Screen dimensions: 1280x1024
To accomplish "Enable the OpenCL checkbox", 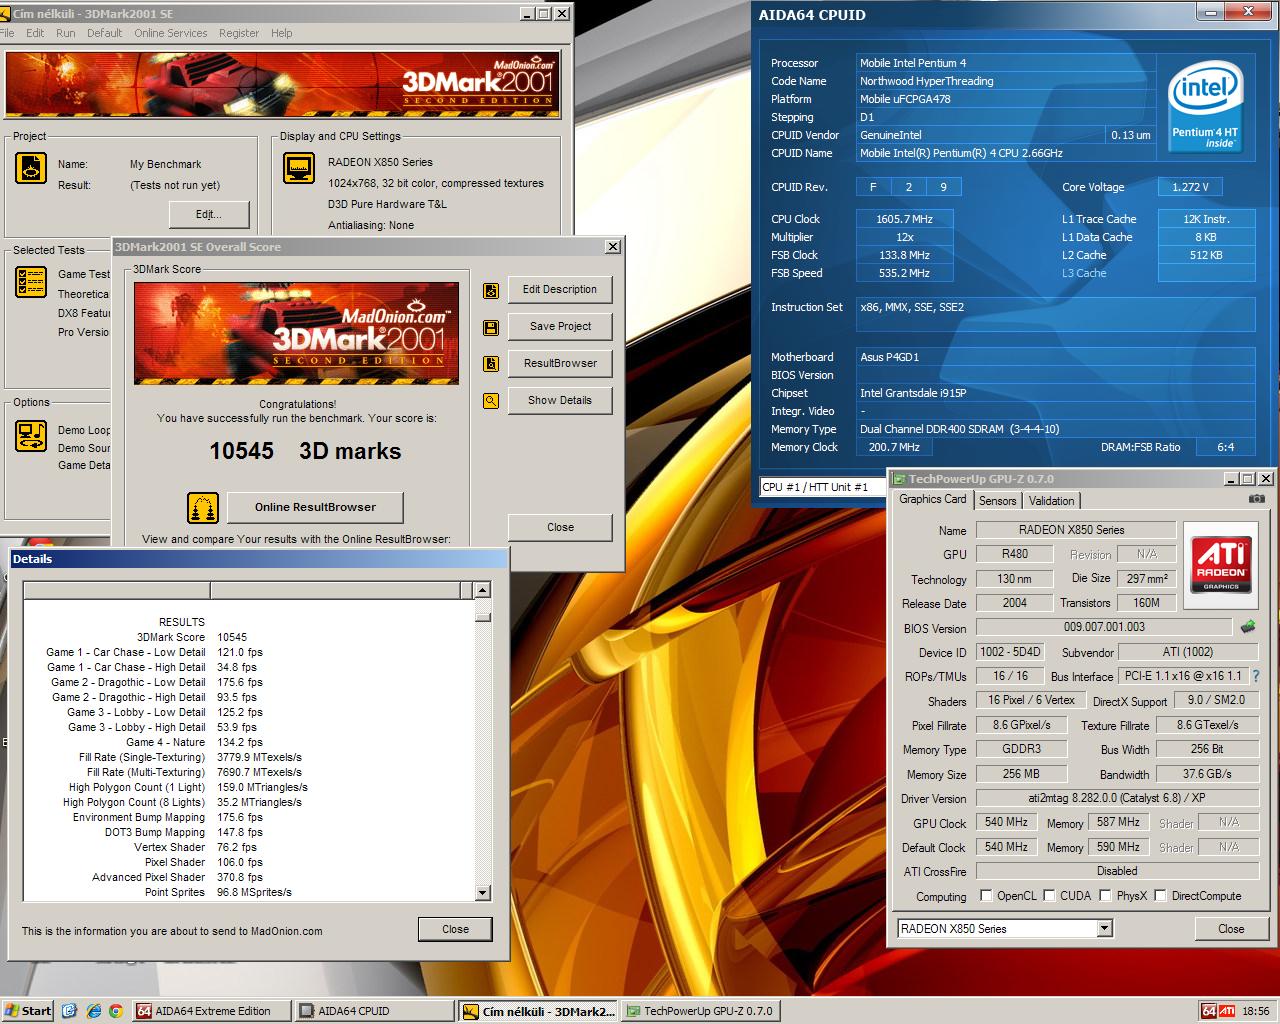I will 986,896.
